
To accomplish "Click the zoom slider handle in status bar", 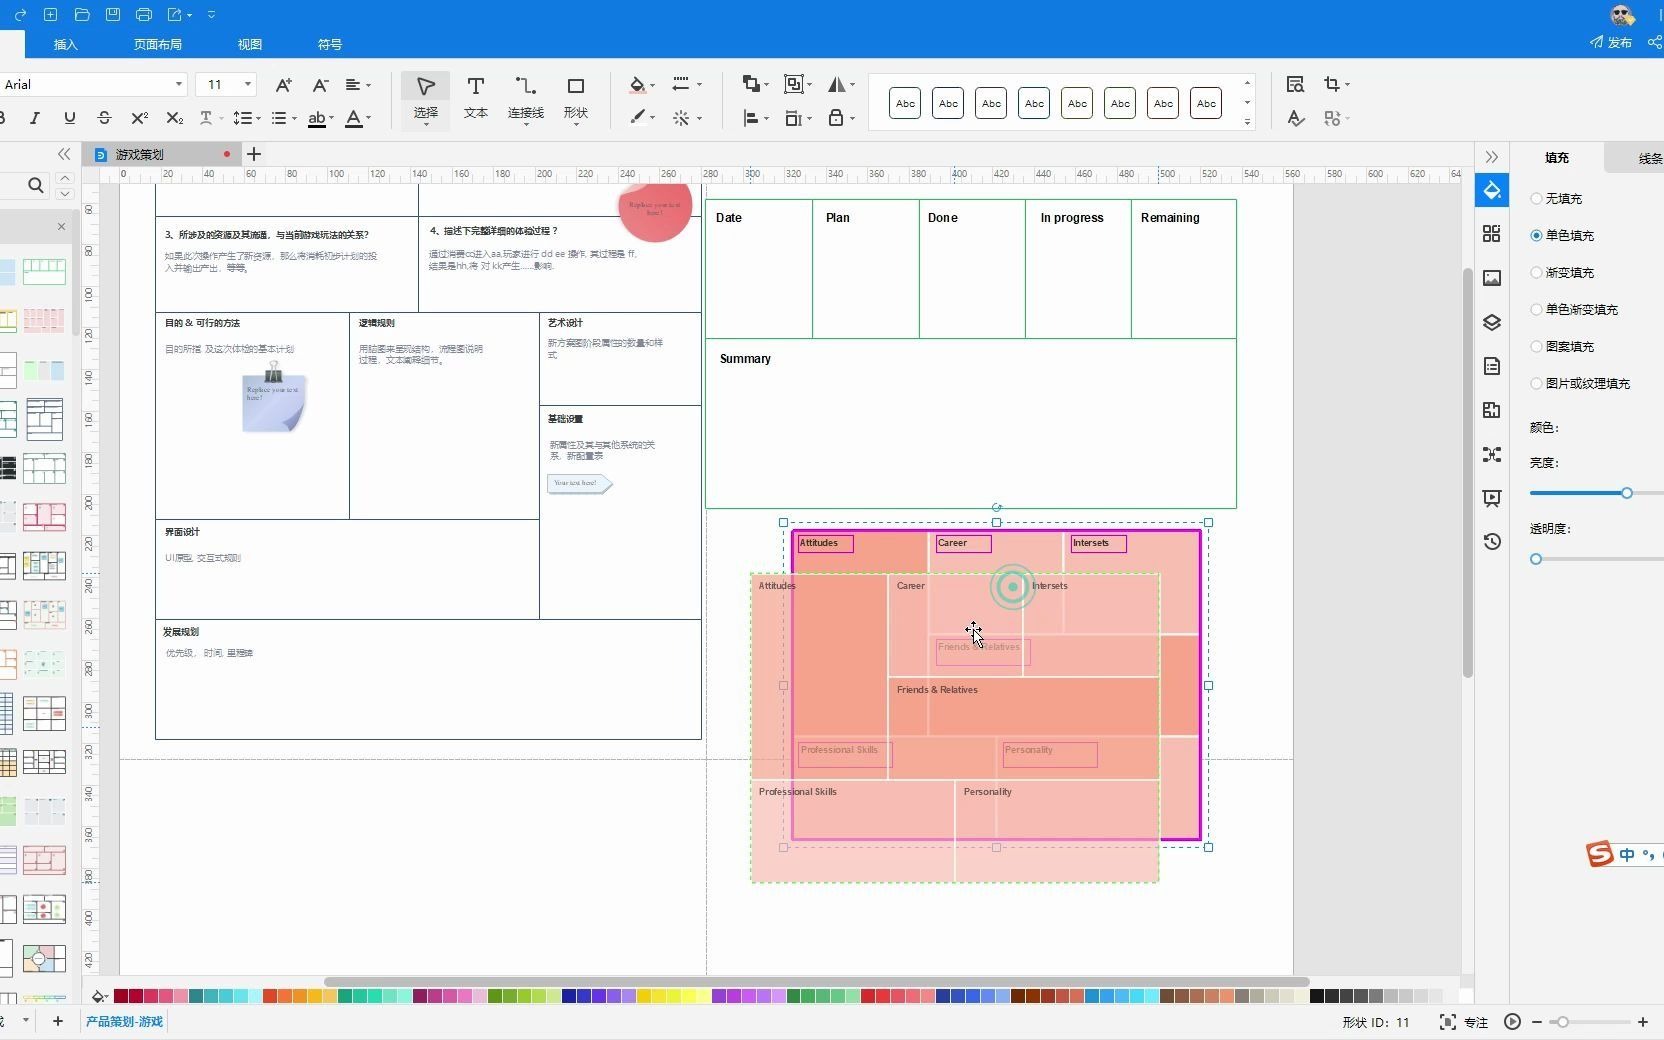I will point(1562,1021).
